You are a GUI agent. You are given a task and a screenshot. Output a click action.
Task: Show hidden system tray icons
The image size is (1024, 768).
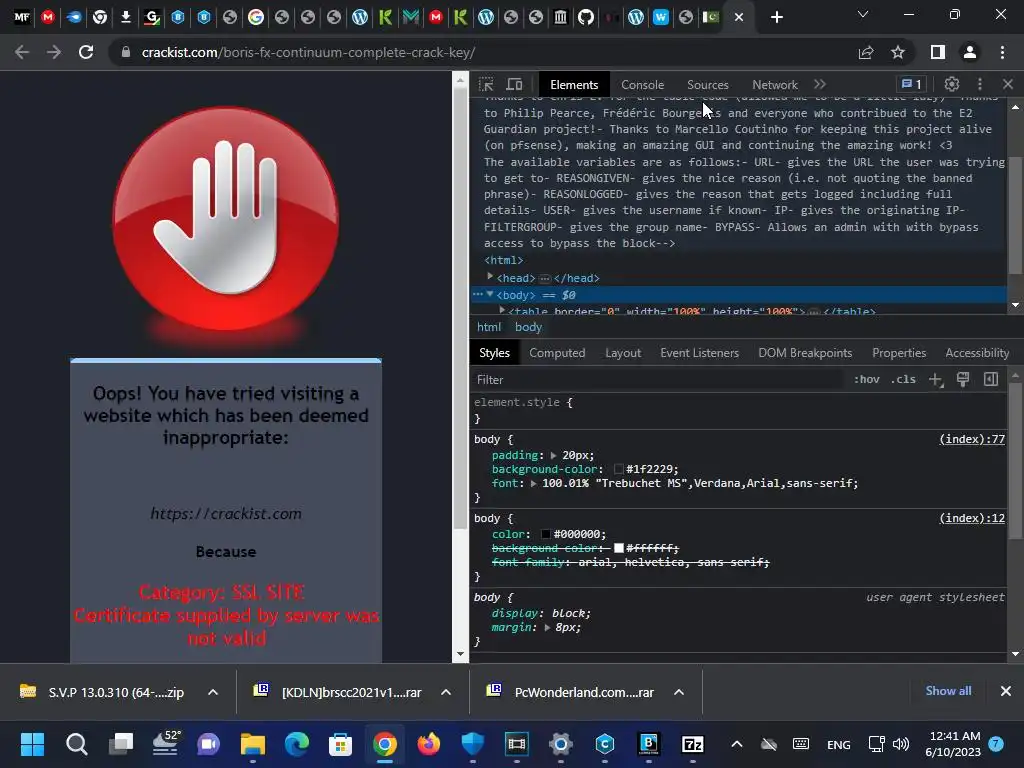[737, 744]
